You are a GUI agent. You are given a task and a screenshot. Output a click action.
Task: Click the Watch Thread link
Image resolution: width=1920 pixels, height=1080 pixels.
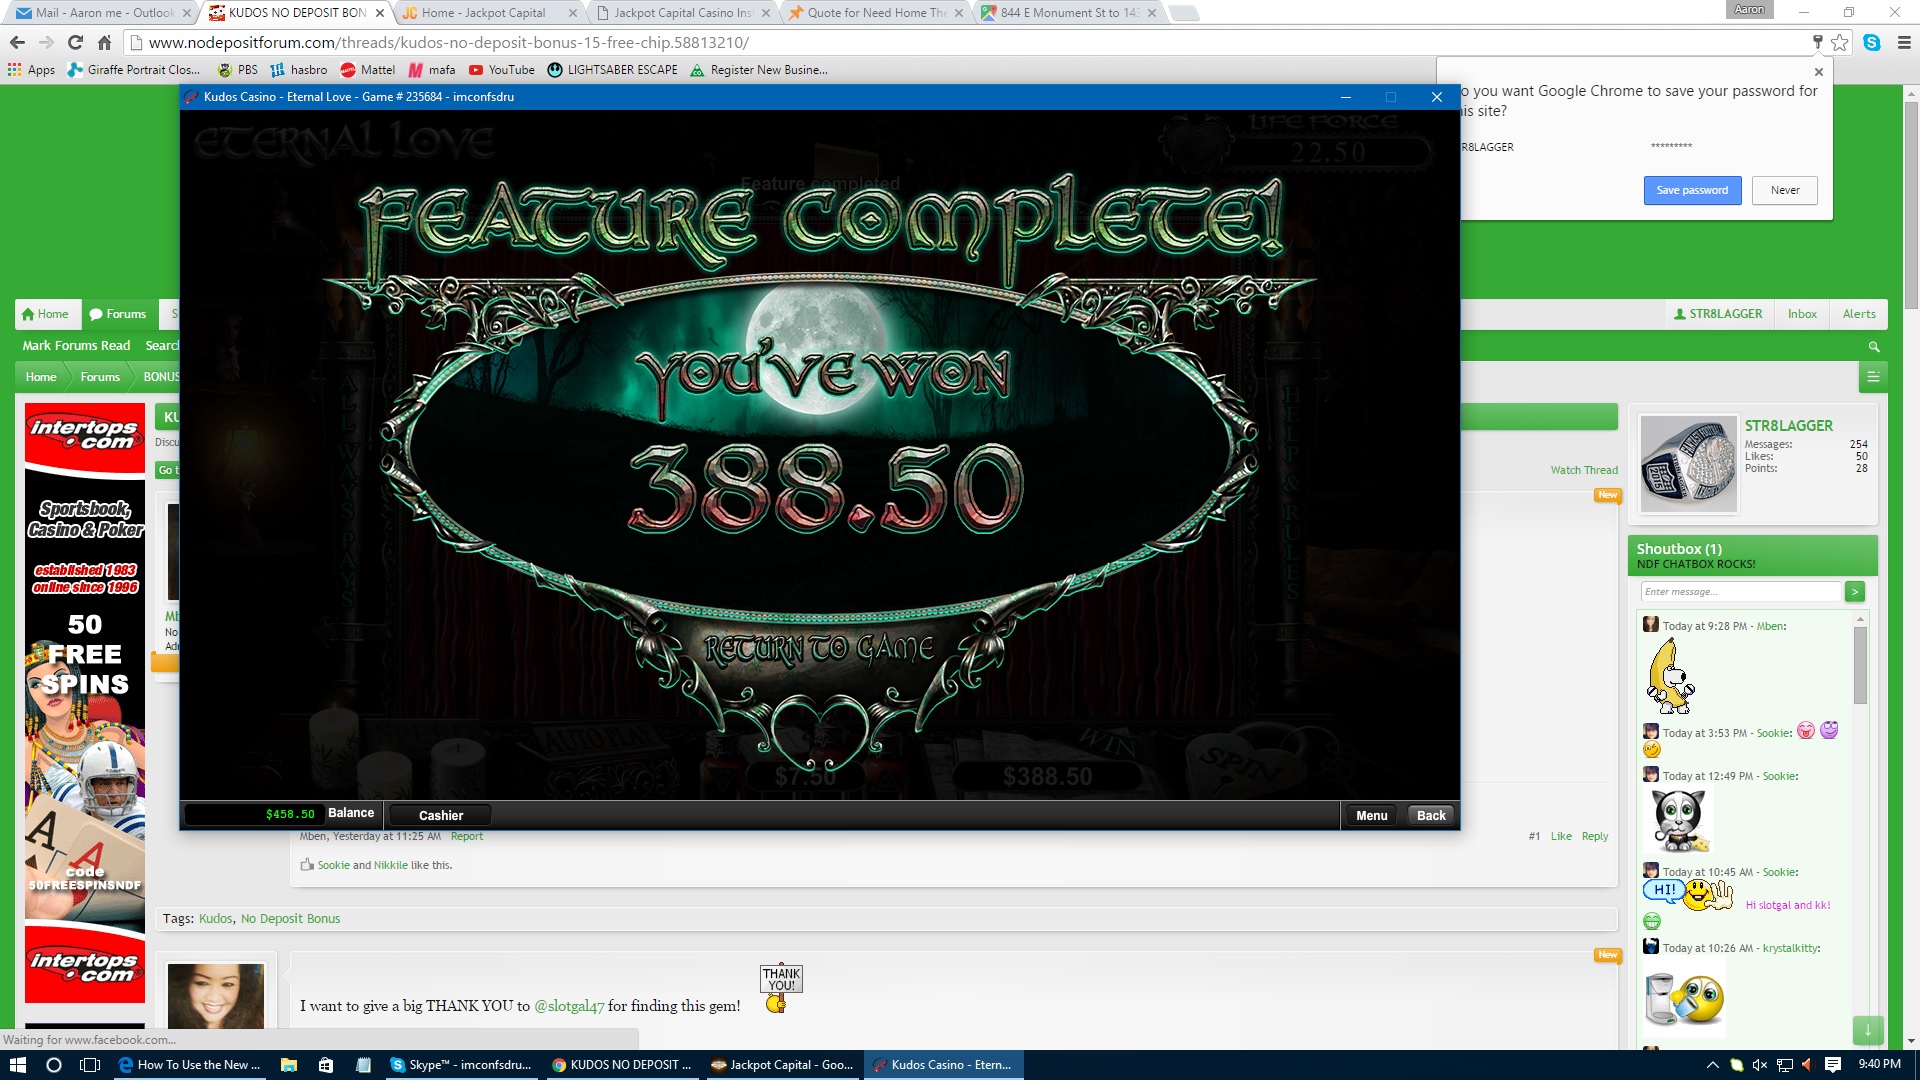coord(1584,470)
